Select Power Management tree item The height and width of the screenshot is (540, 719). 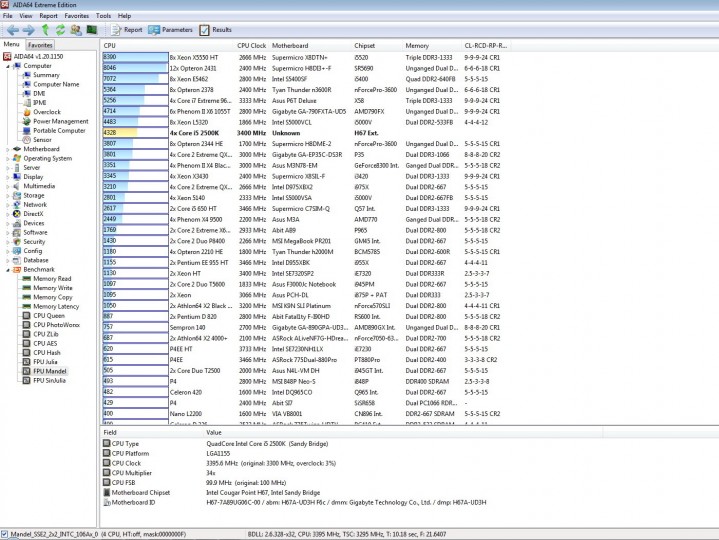pyautogui.click(x=61, y=121)
